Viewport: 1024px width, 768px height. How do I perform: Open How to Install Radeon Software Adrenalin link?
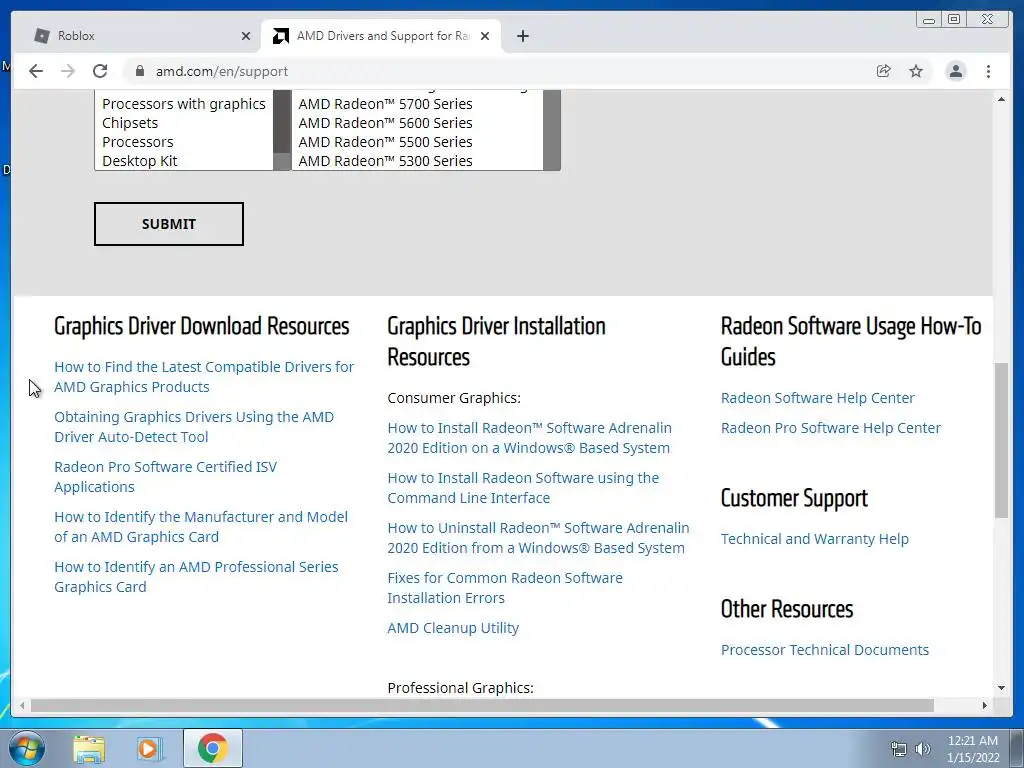click(x=530, y=438)
